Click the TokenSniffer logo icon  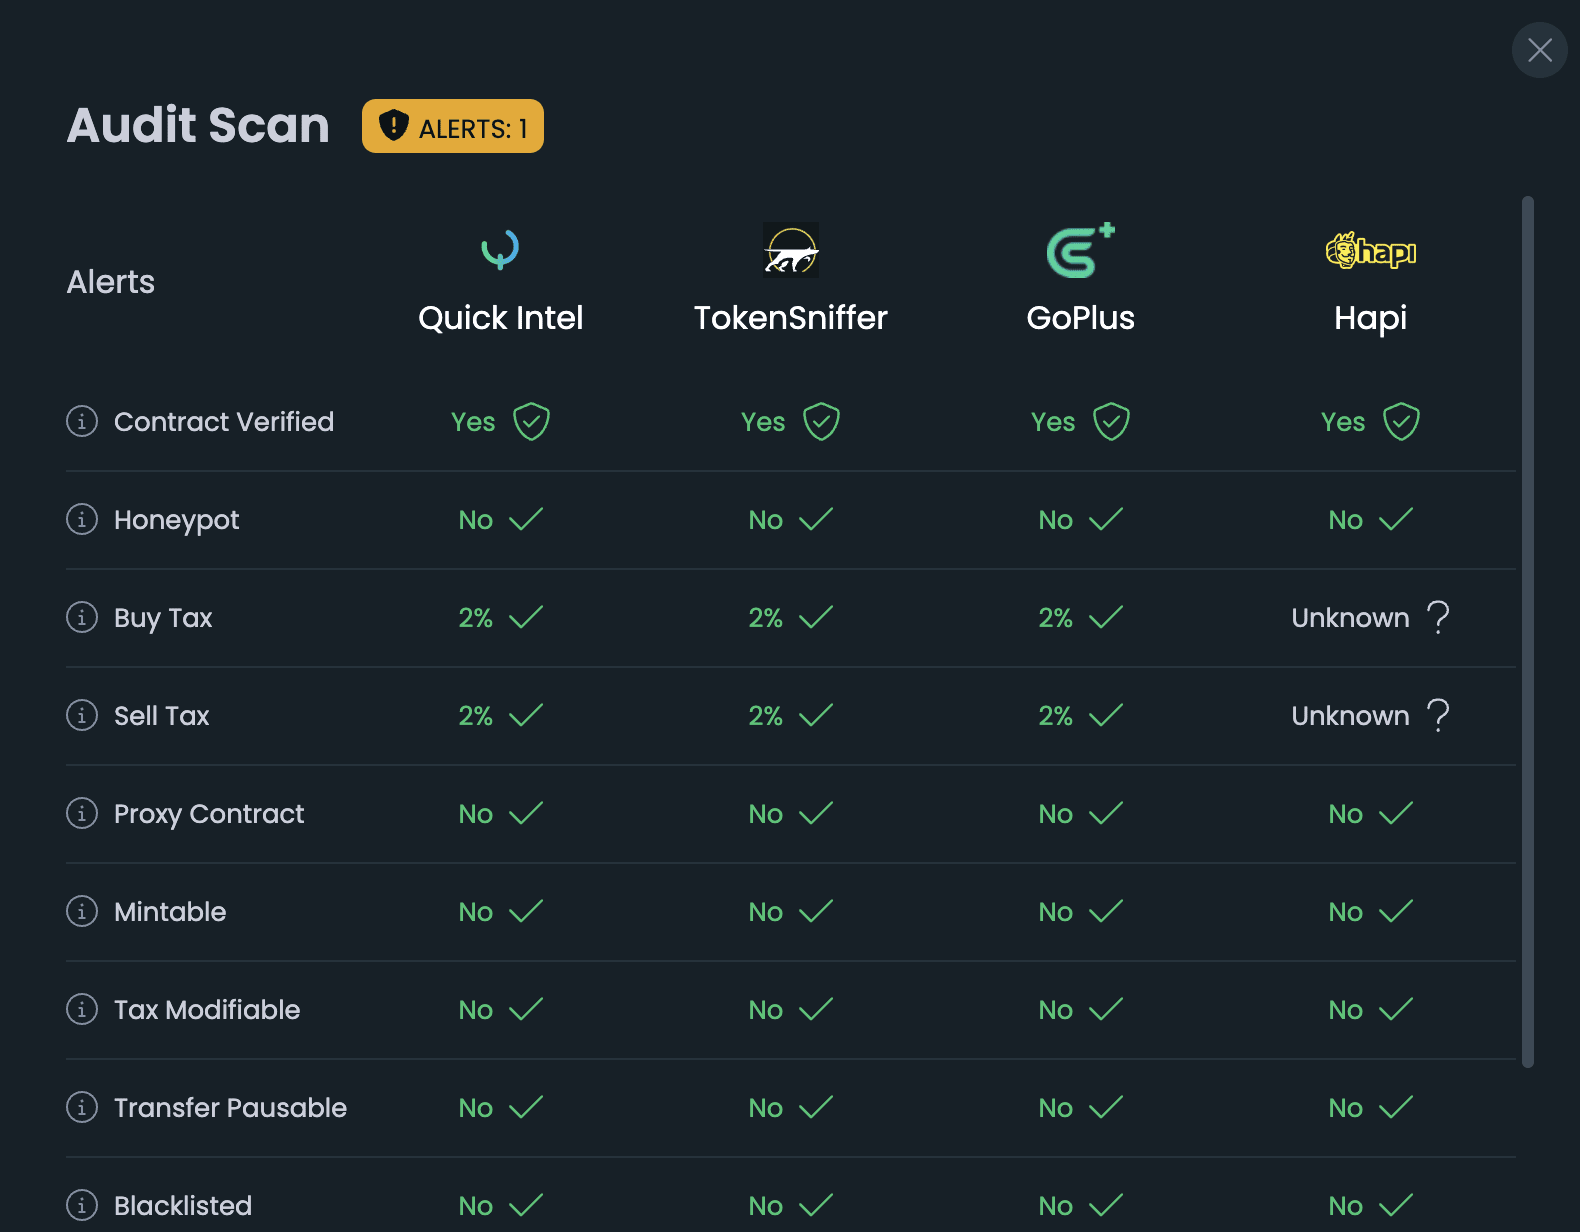point(791,250)
